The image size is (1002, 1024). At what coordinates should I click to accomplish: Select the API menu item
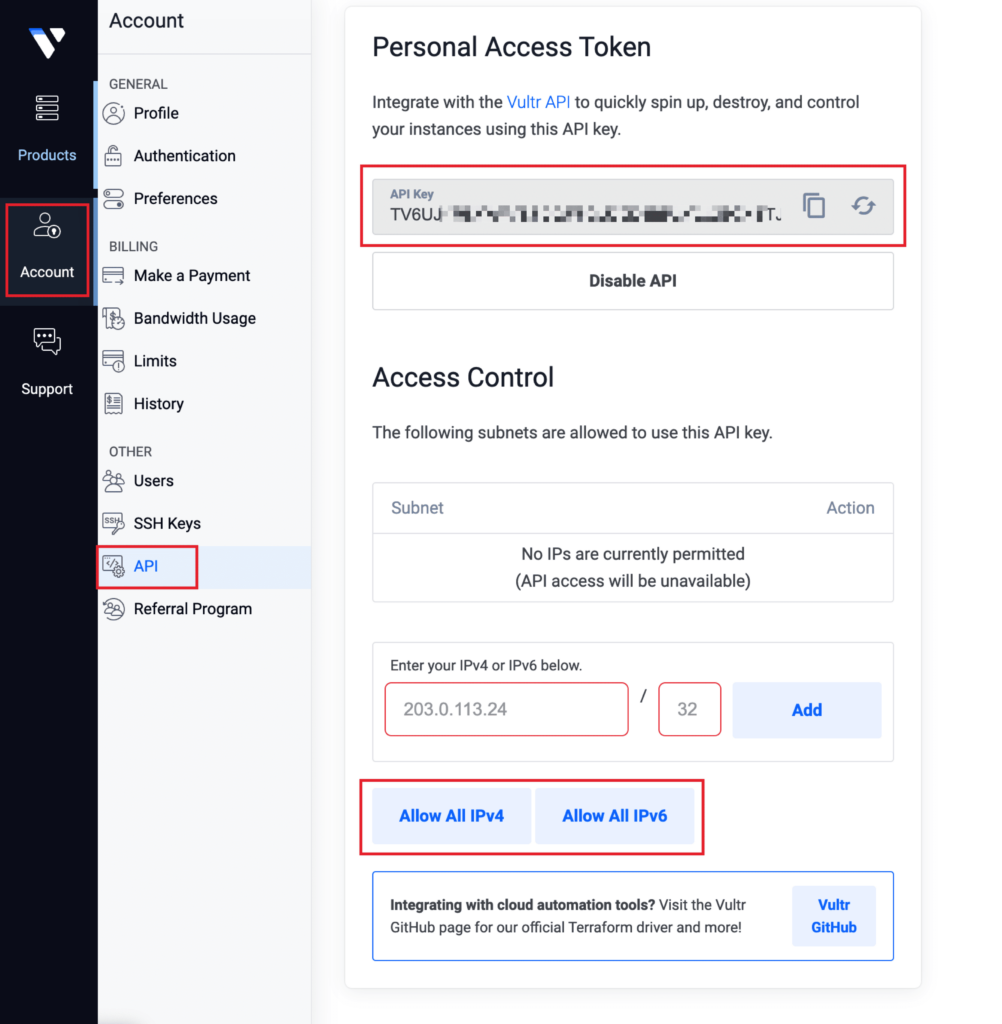[146, 566]
